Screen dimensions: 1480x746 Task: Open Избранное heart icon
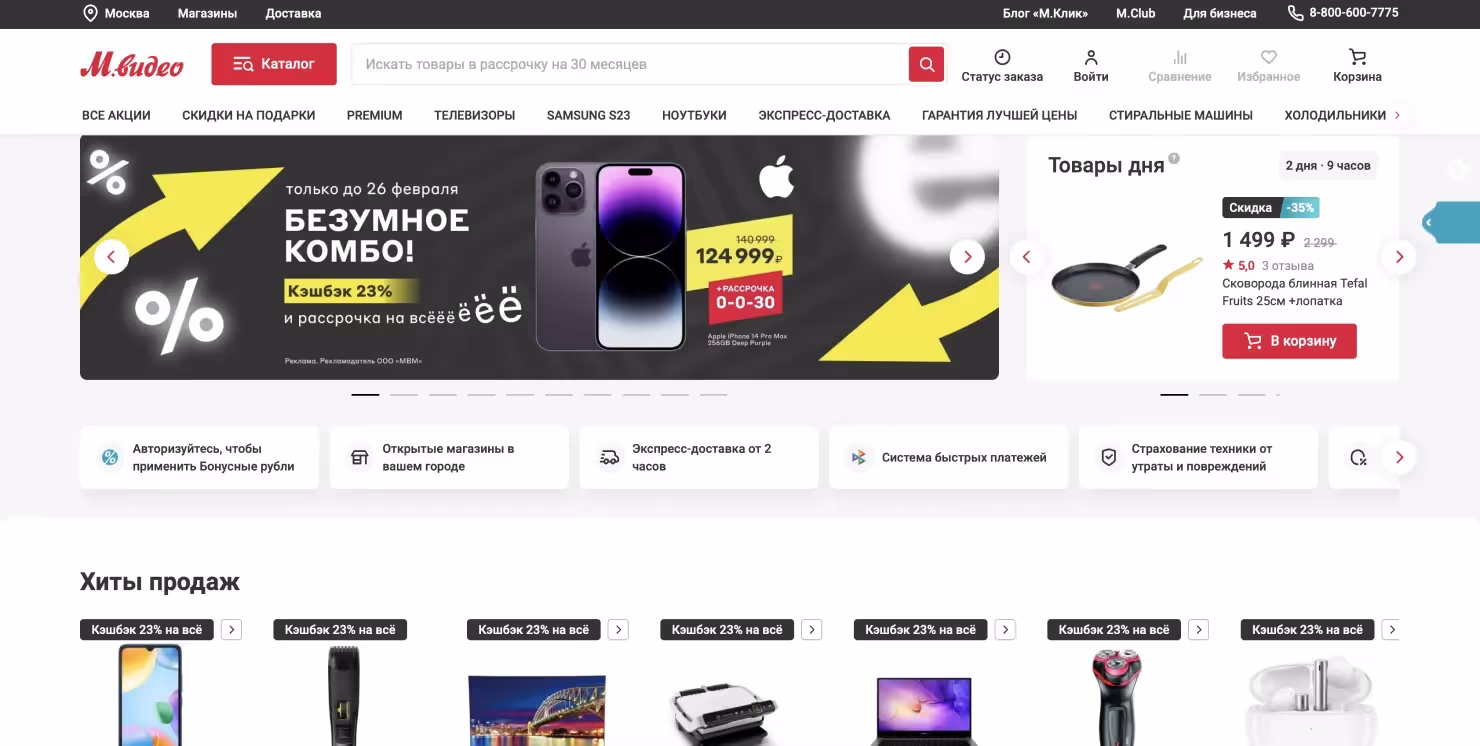pos(1268,57)
